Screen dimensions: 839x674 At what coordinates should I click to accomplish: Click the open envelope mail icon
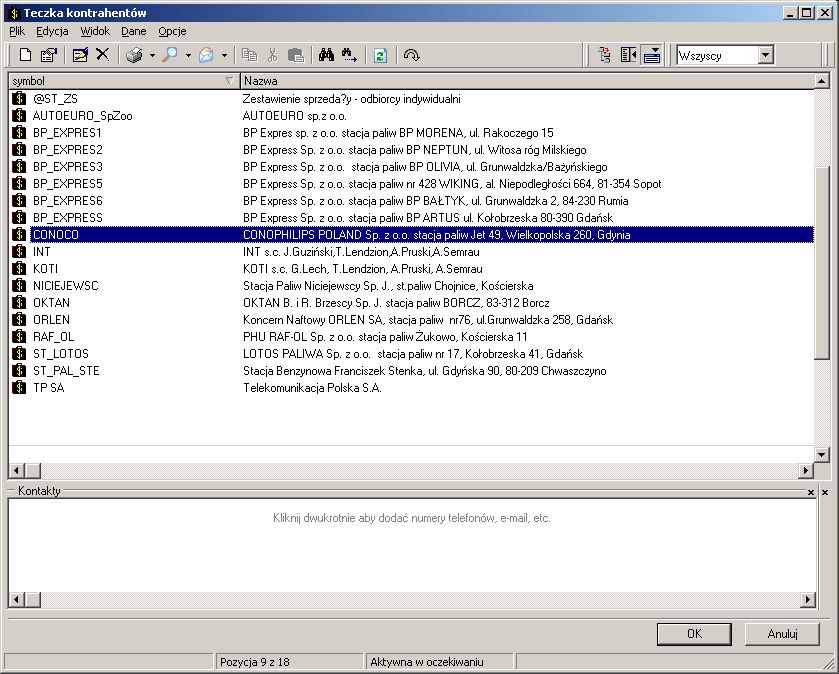tap(206, 55)
